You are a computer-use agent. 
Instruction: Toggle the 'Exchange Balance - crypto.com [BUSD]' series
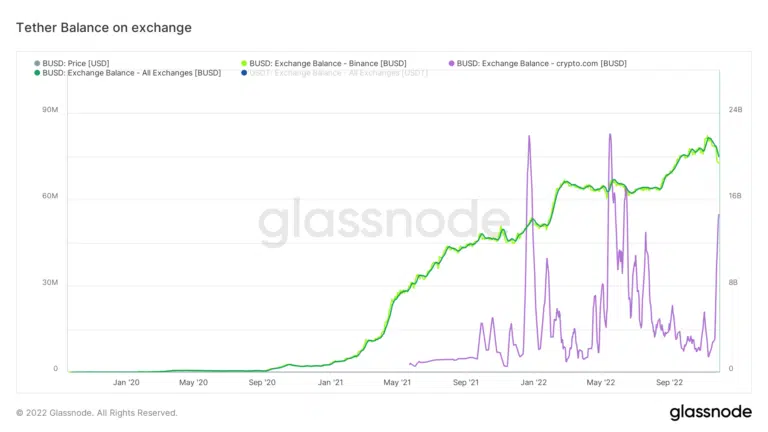tap(542, 63)
